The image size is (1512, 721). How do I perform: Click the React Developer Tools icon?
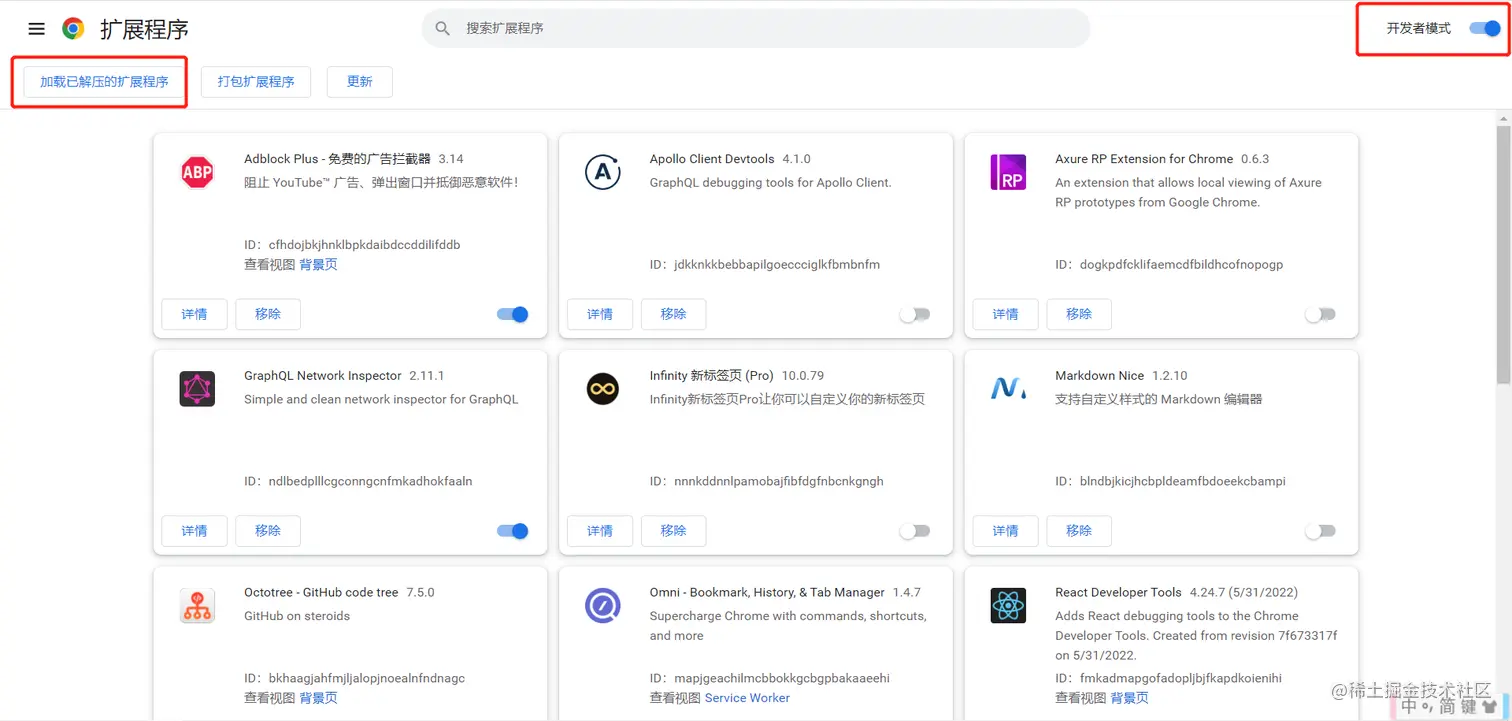pos(1008,606)
